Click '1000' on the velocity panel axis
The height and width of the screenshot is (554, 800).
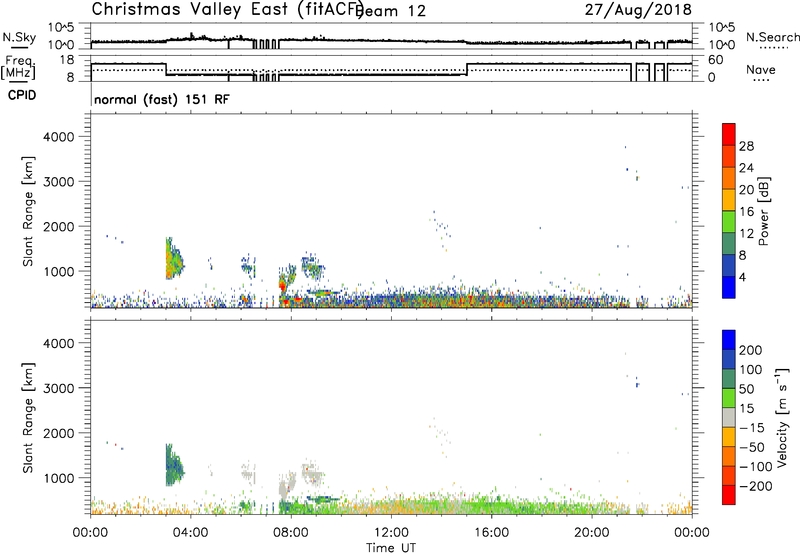(x=59, y=478)
